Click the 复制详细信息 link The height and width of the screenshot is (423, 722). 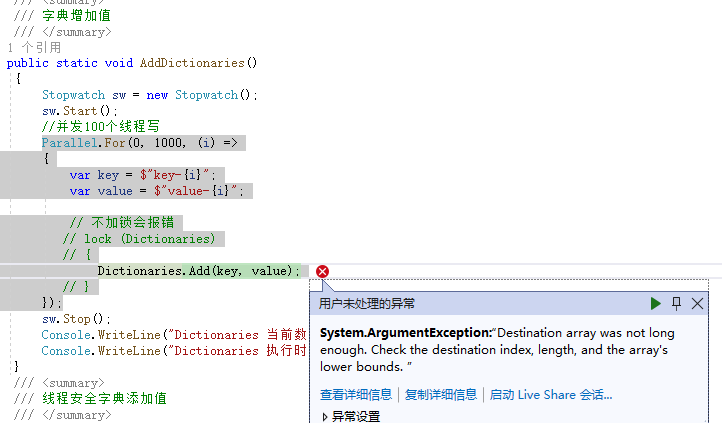[441, 395]
